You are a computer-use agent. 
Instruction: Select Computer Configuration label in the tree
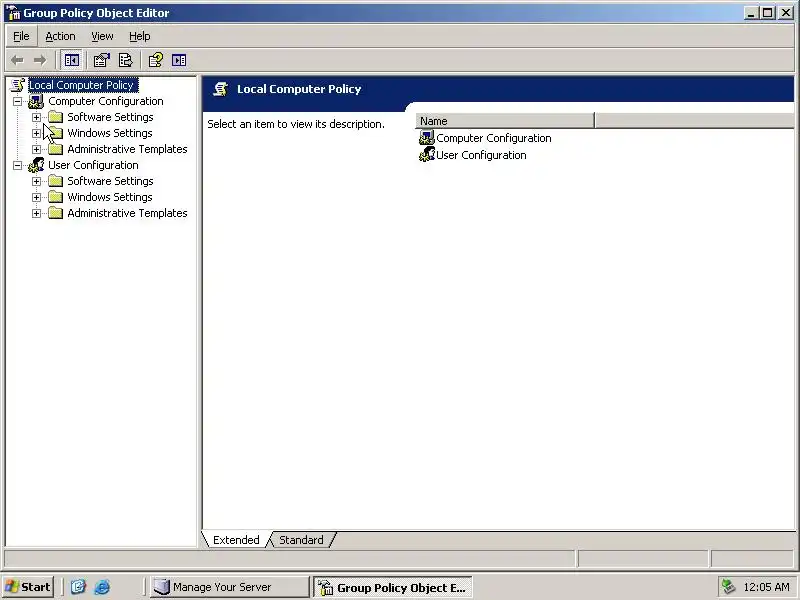pyautogui.click(x=106, y=101)
